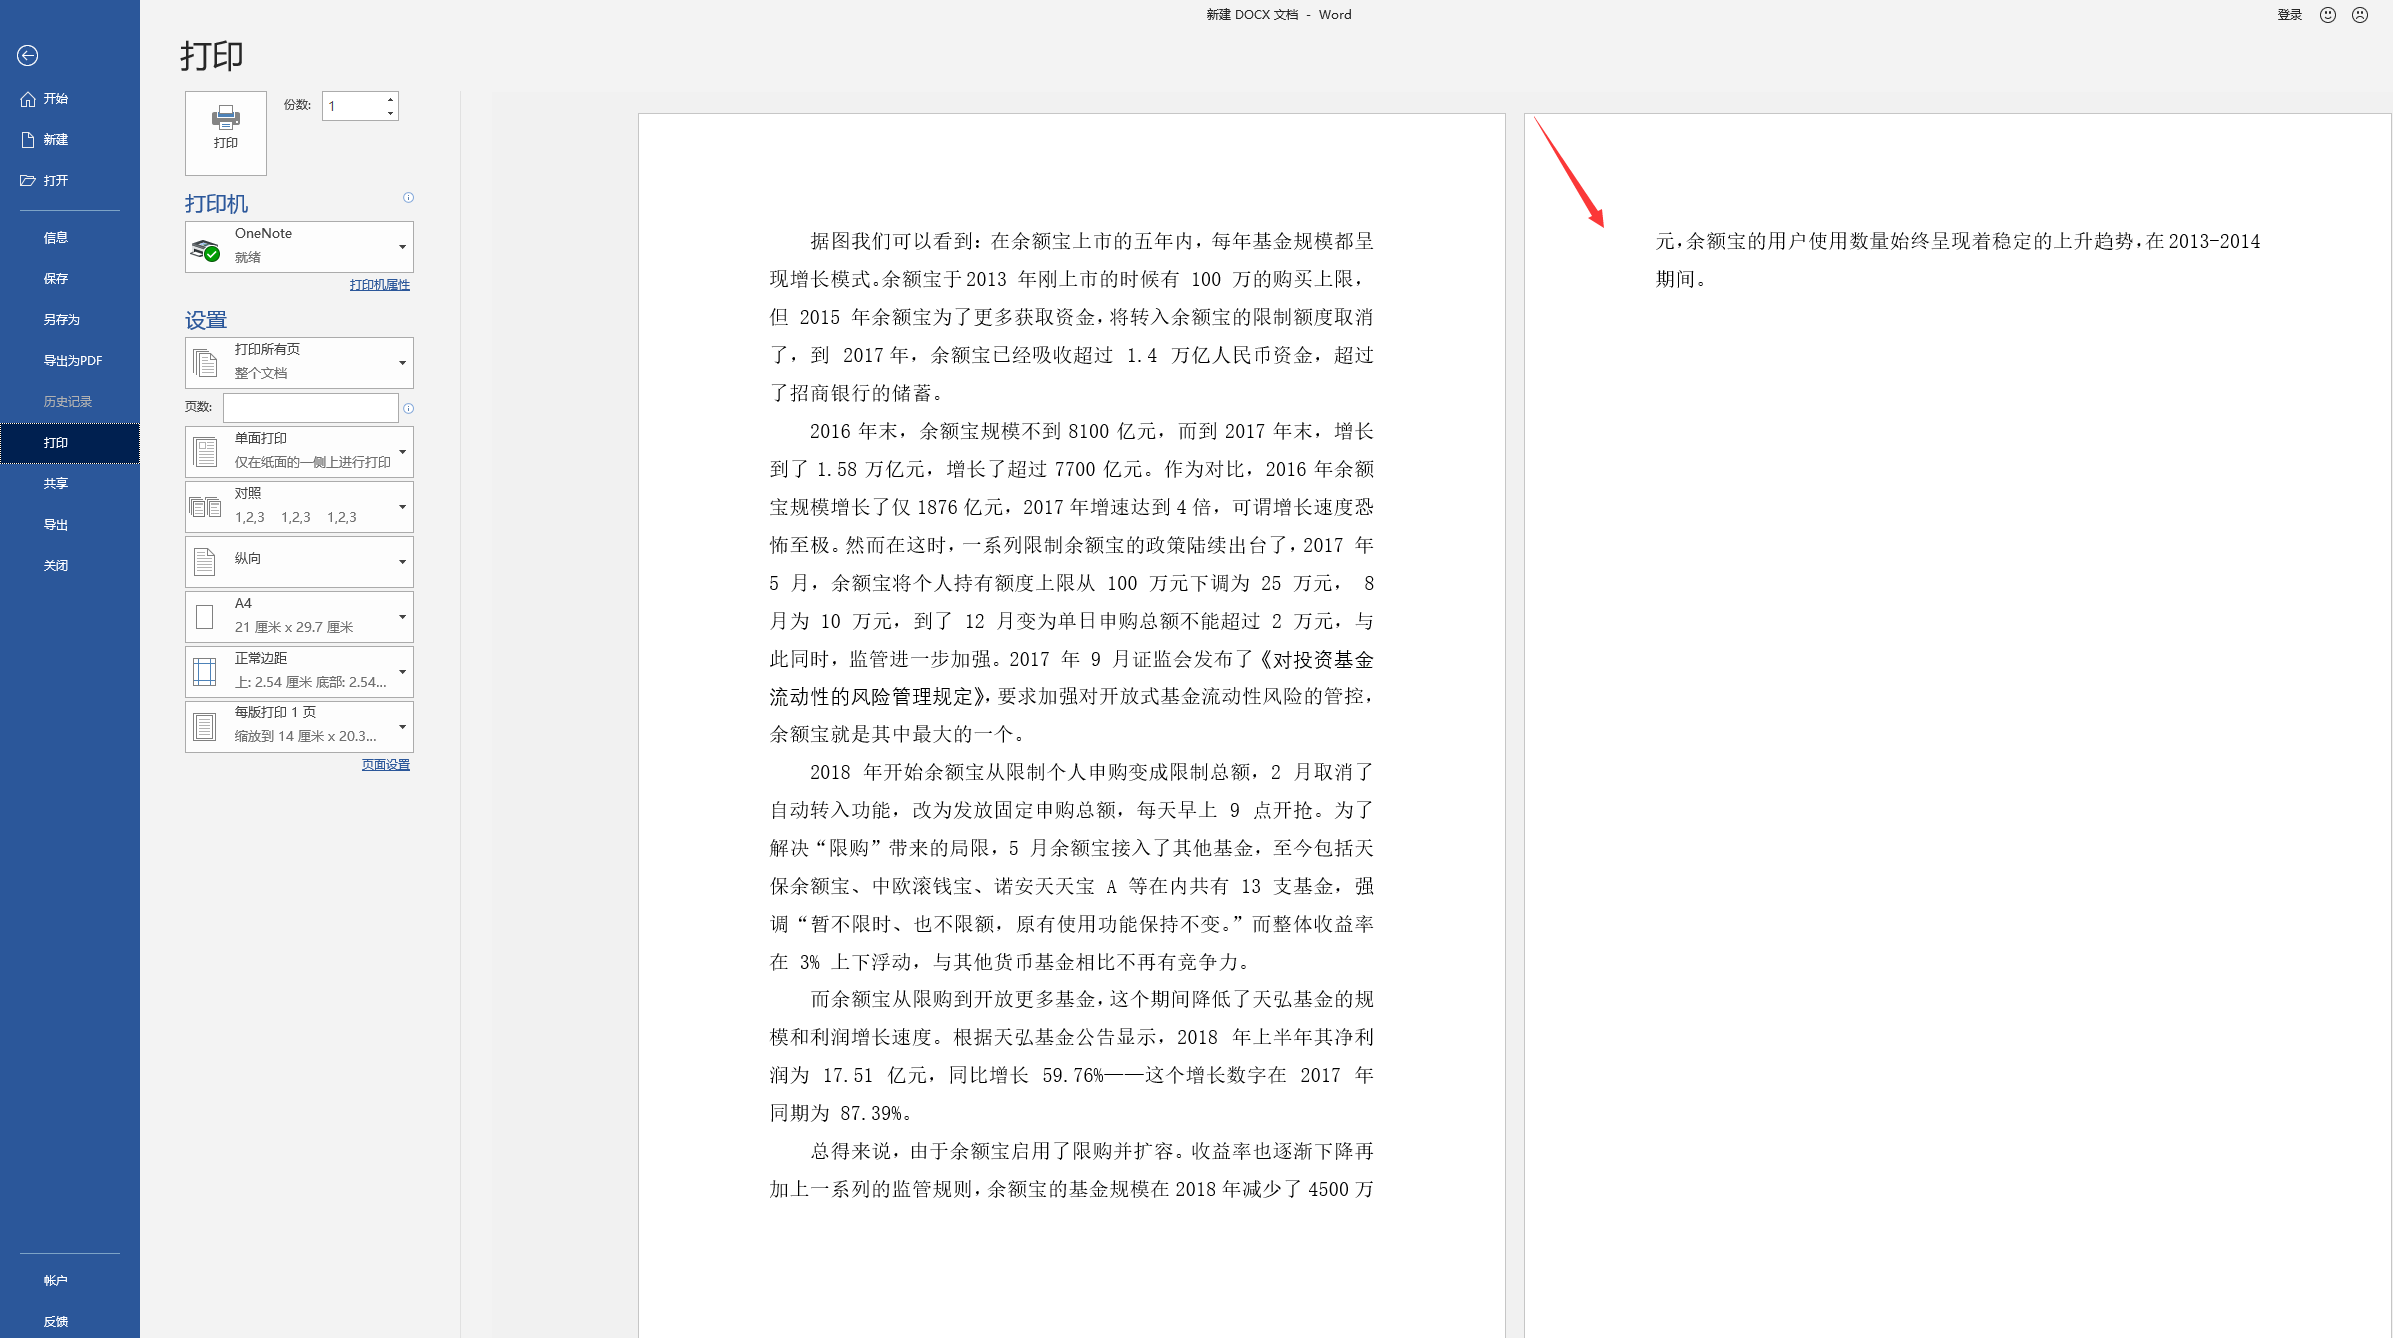The height and width of the screenshot is (1338, 2393).
Task: Open the 每版打印 1 页 dropdown
Action: tap(299, 725)
